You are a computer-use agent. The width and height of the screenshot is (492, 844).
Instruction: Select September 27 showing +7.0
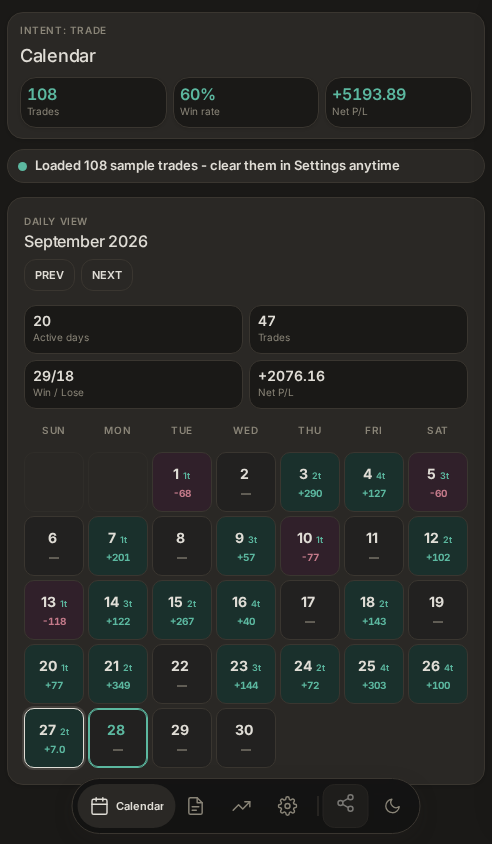pyautogui.click(x=54, y=738)
